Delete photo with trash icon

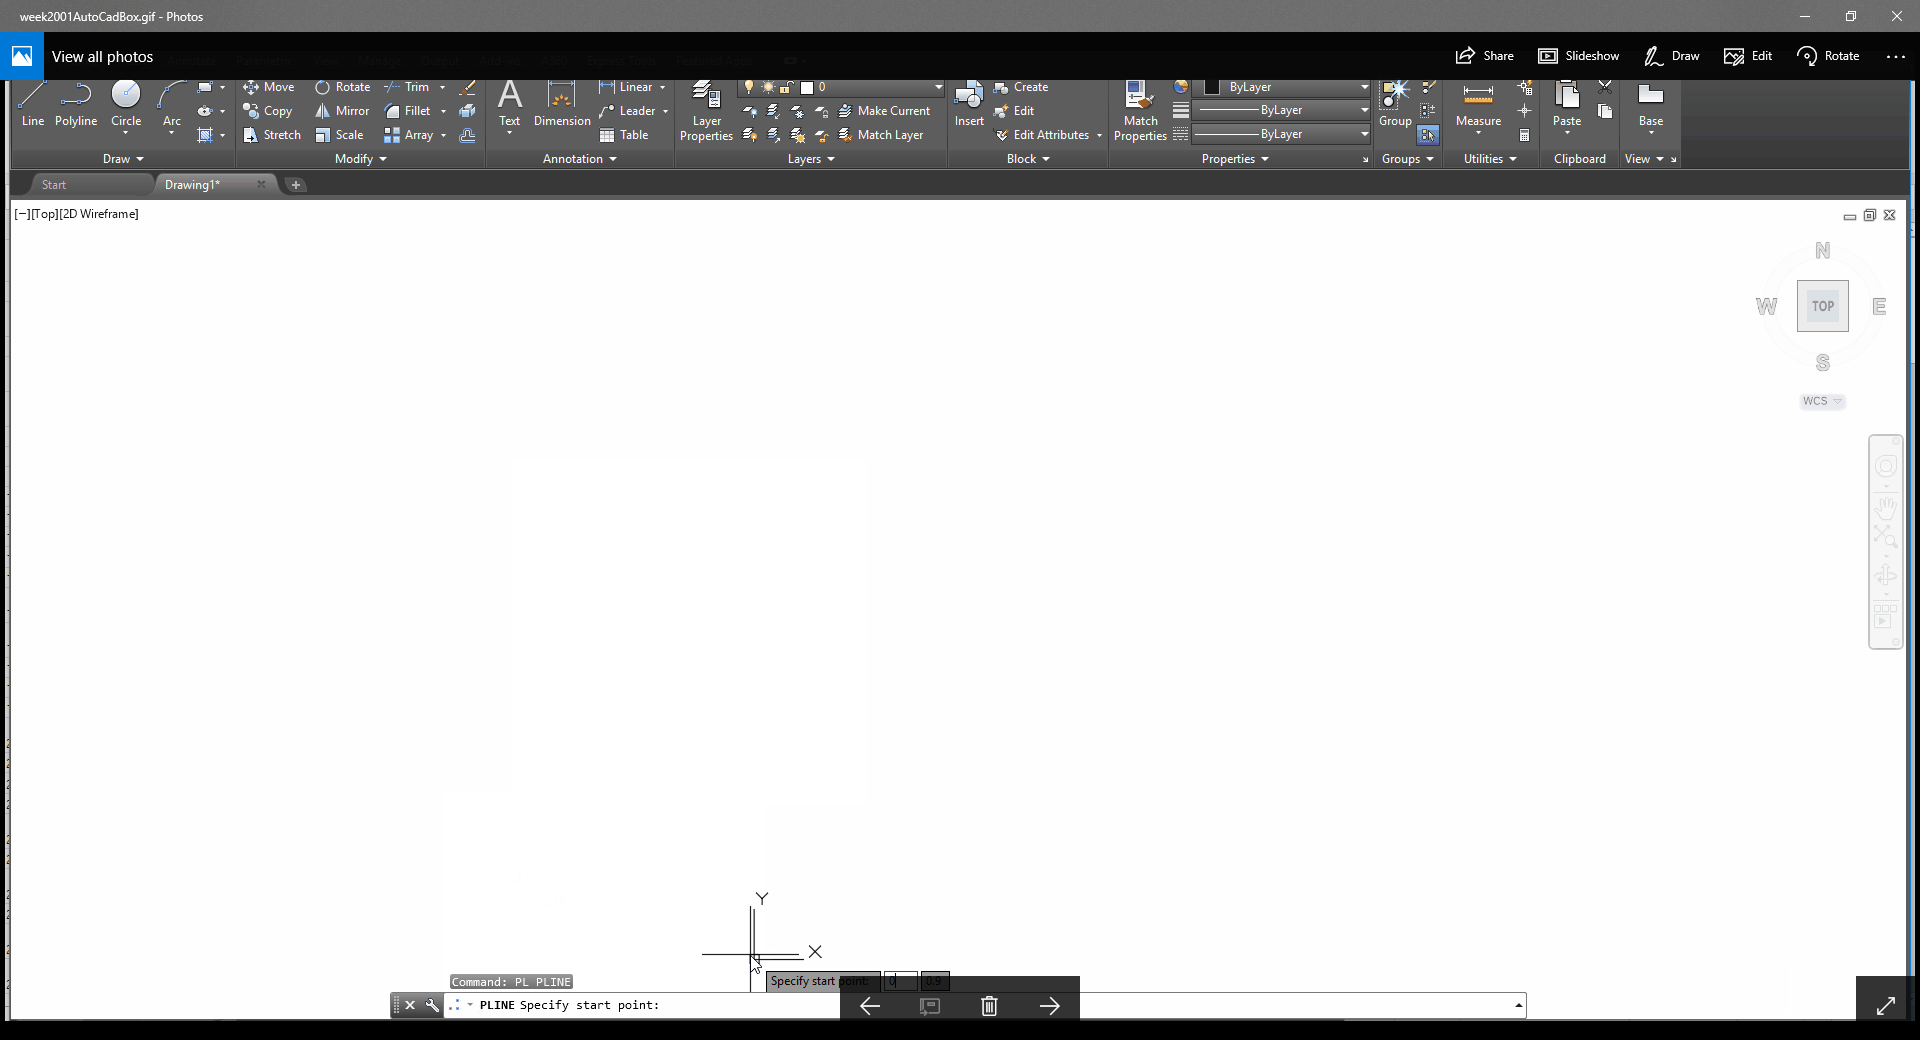click(x=989, y=1006)
